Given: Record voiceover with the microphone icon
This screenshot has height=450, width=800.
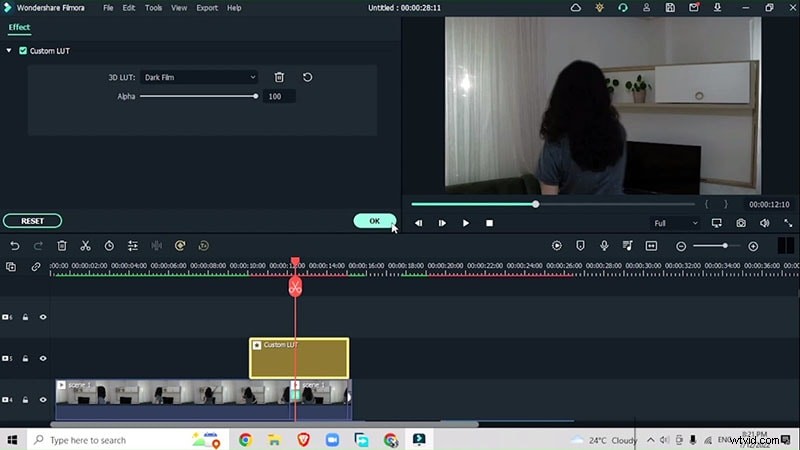Looking at the screenshot, I should pyautogui.click(x=604, y=245).
